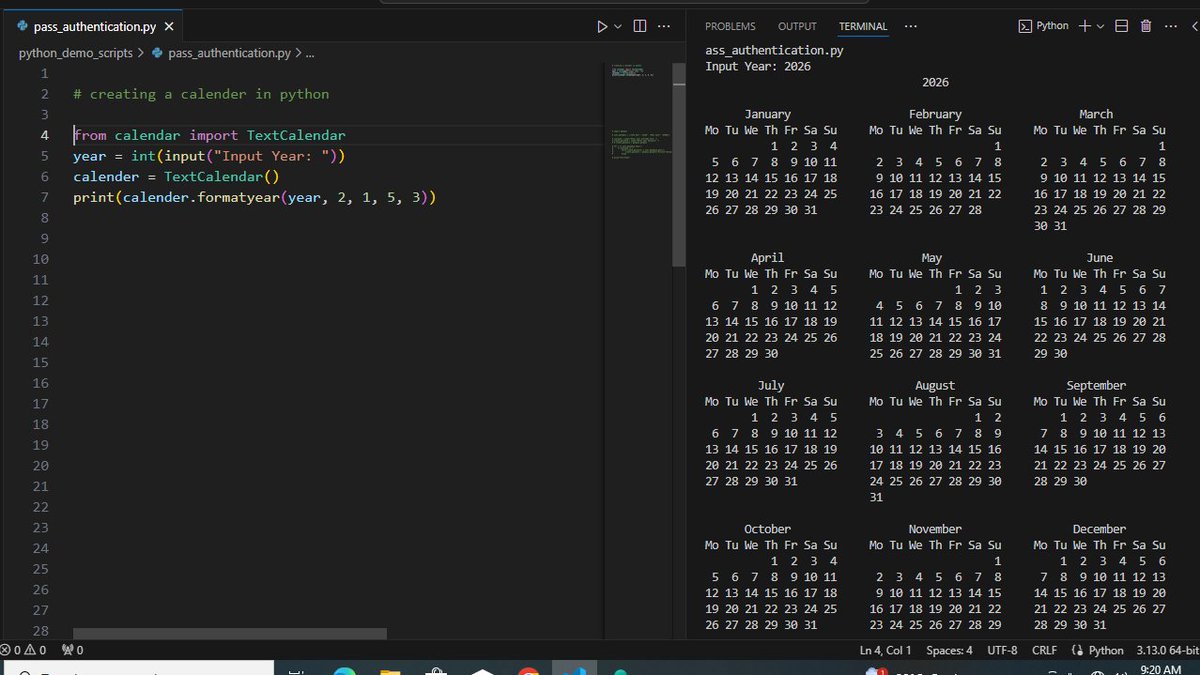Click the editor horizontal scrollbar
The image size is (1200, 675).
pos(230,633)
